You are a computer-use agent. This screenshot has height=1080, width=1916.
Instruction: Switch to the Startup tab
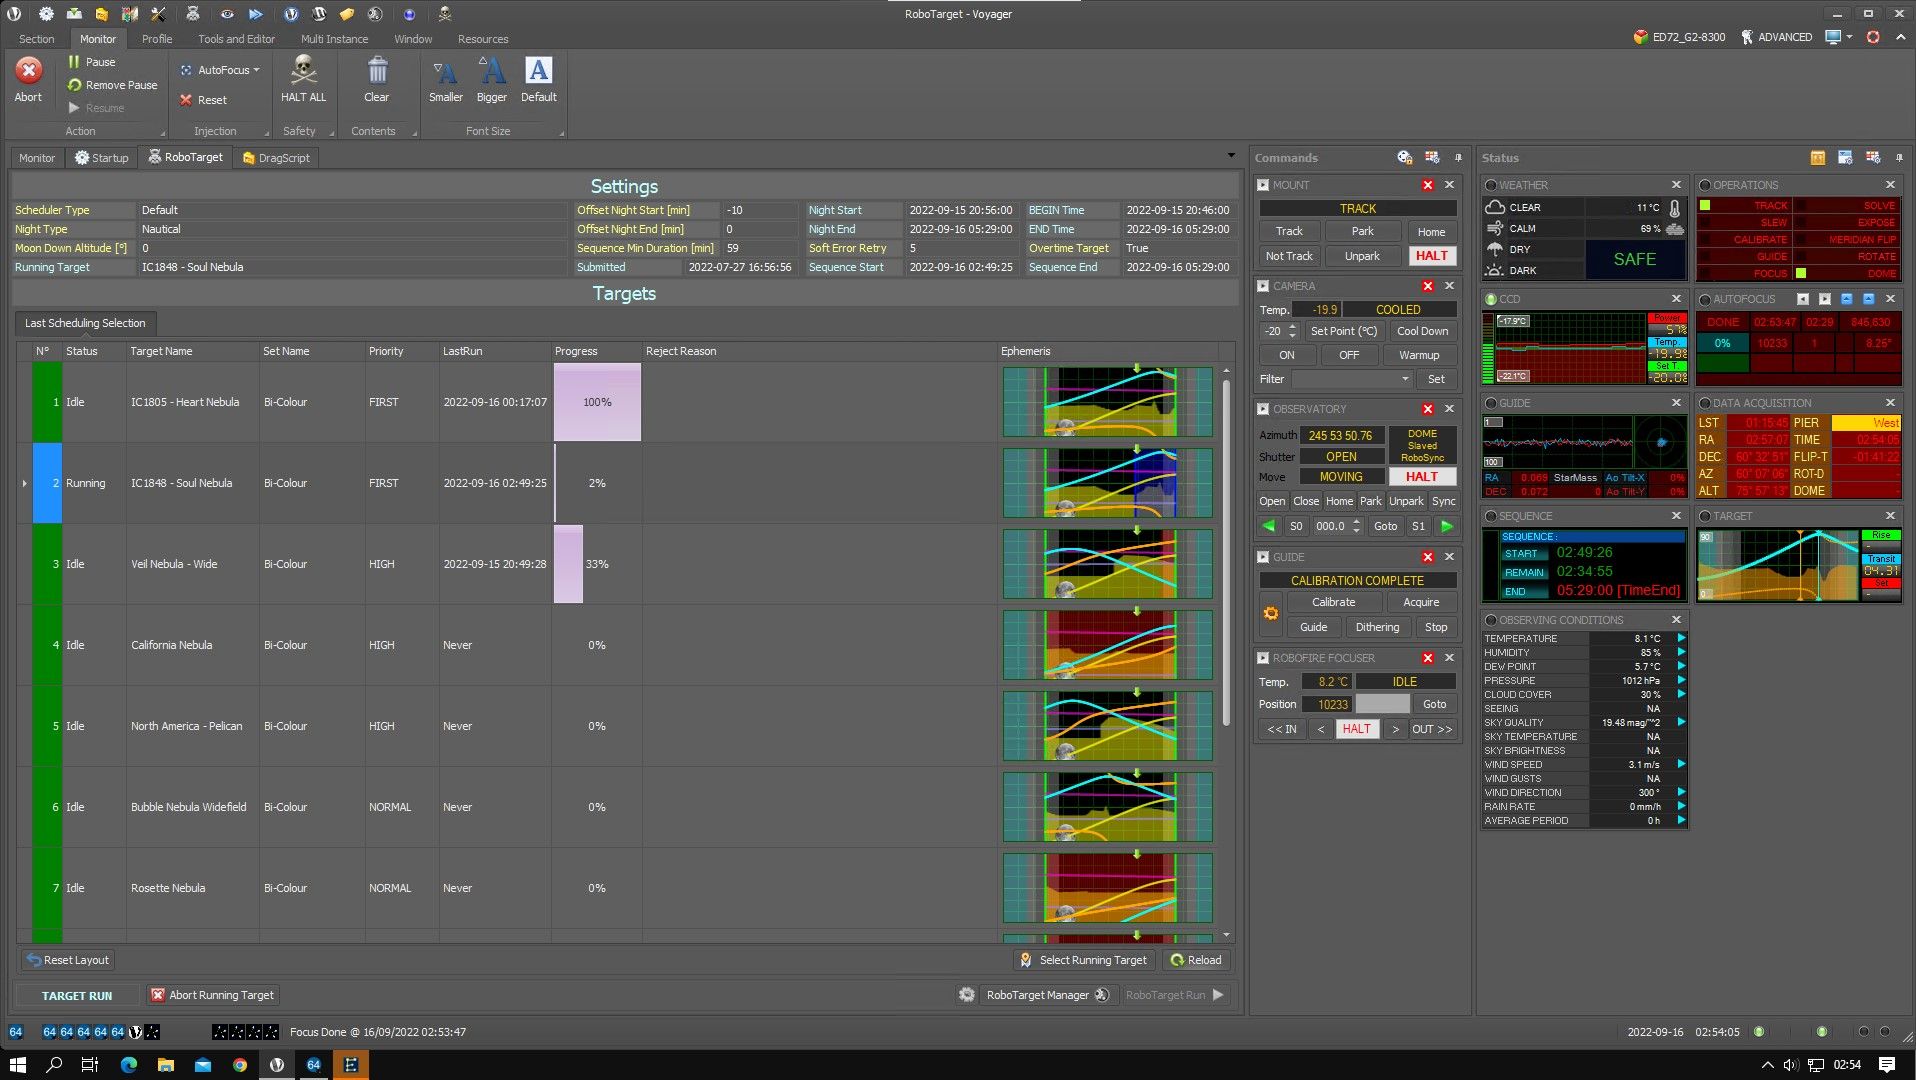(101, 158)
